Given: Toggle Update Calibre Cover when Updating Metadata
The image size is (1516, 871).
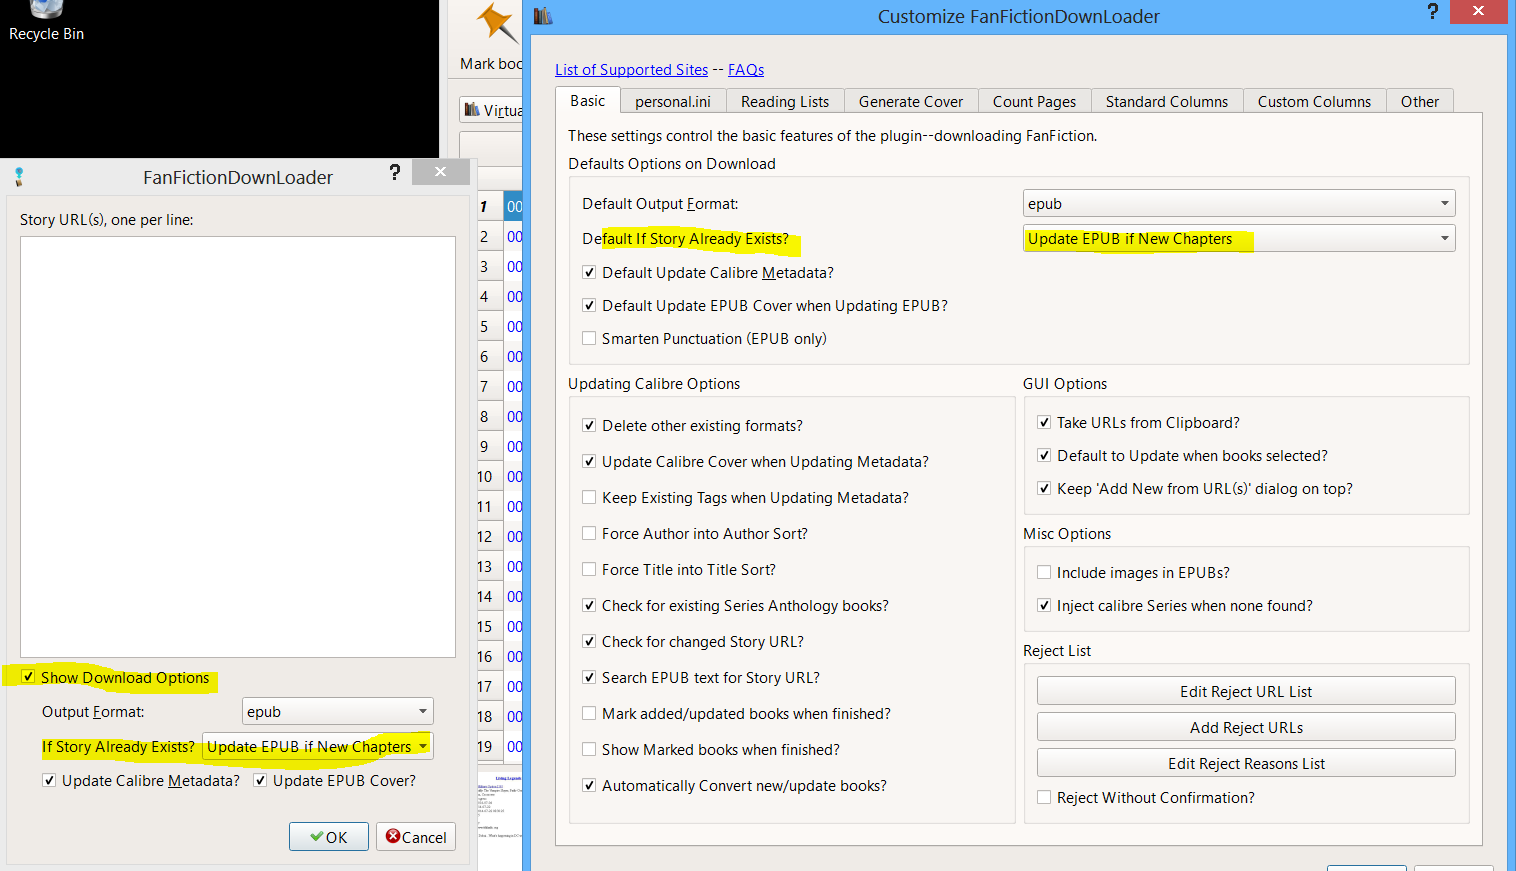Looking at the screenshot, I should [589, 461].
